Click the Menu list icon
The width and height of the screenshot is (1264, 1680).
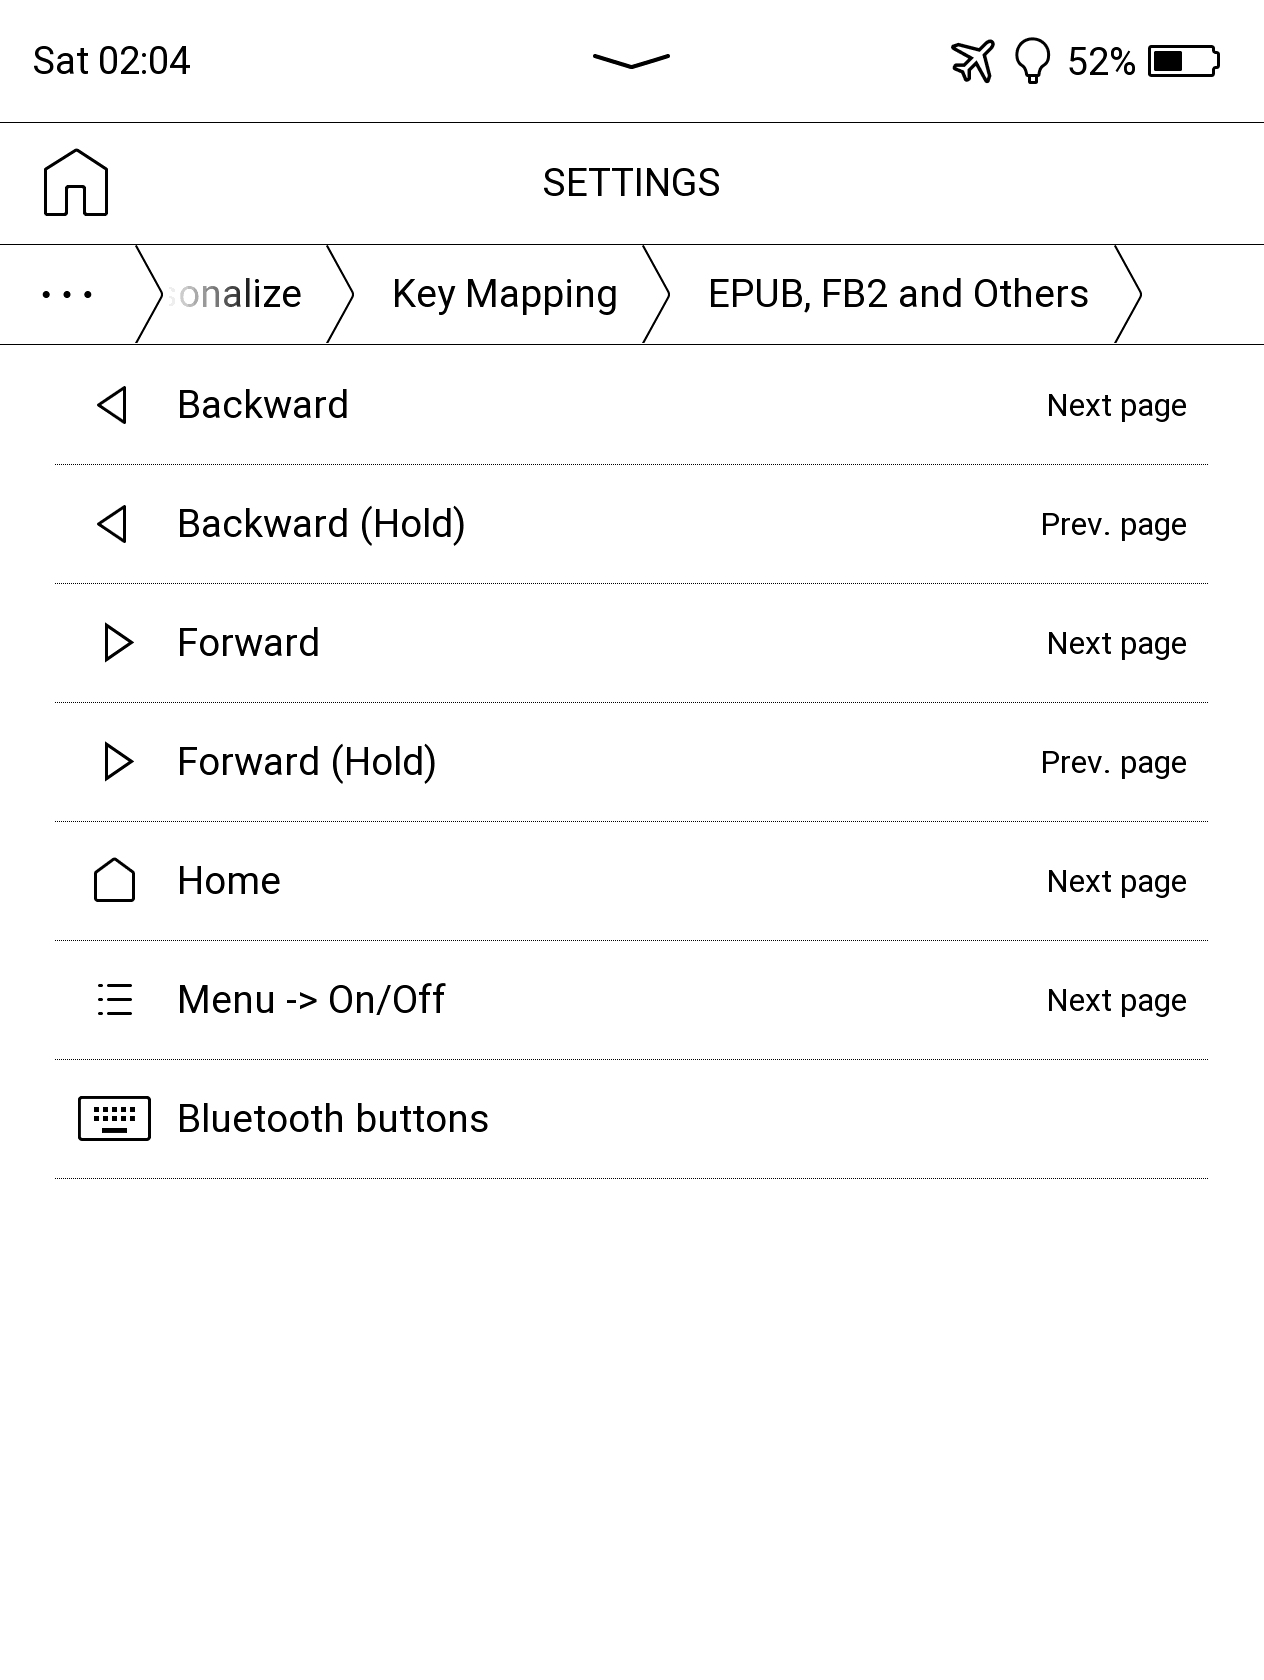coord(115,1000)
